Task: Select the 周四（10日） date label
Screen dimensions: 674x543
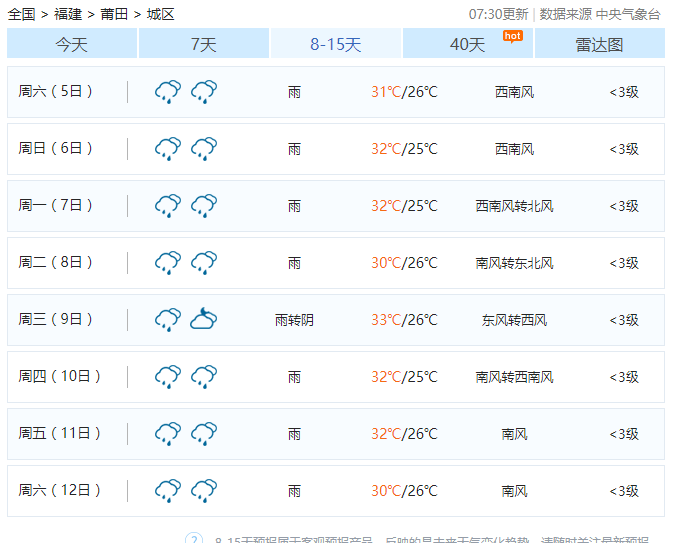Action: (x=59, y=376)
